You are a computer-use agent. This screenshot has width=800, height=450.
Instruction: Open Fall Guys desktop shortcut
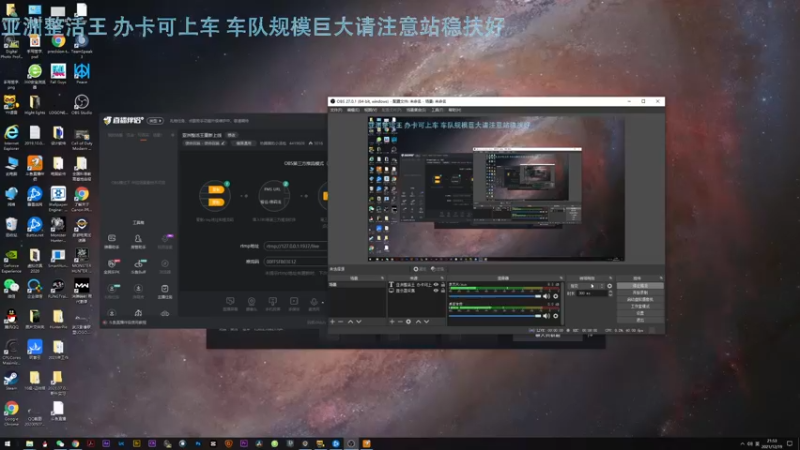(58, 73)
